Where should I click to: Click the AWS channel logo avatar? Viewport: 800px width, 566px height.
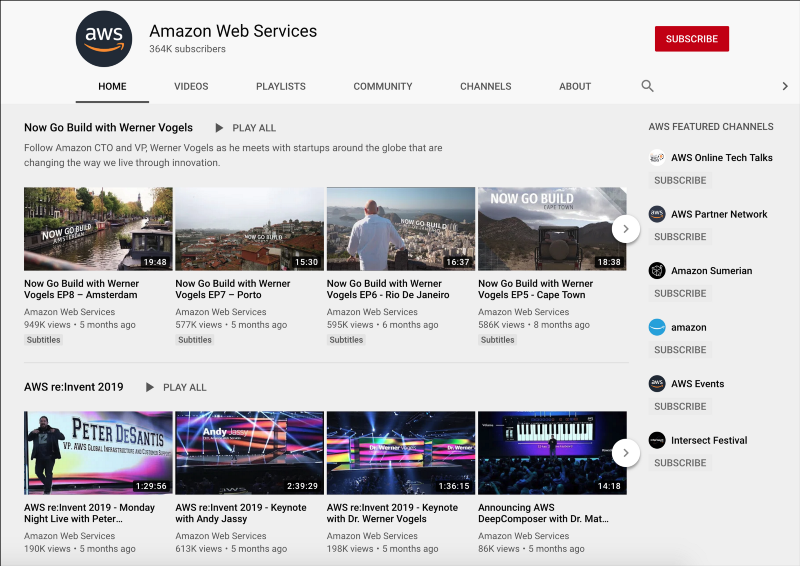point(104,39)
